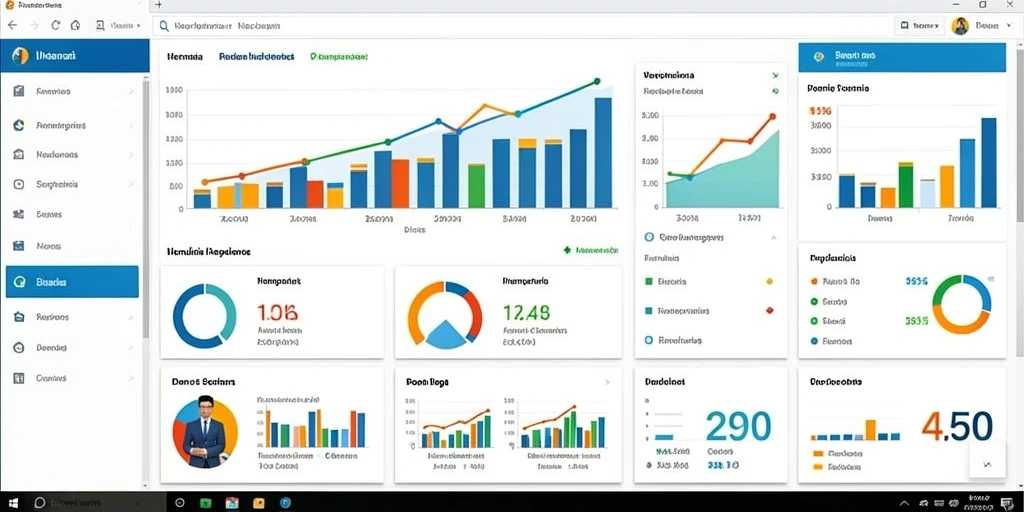Expand the chevron on the first sidebar item
1024x512 pixels.
[131, 92]
